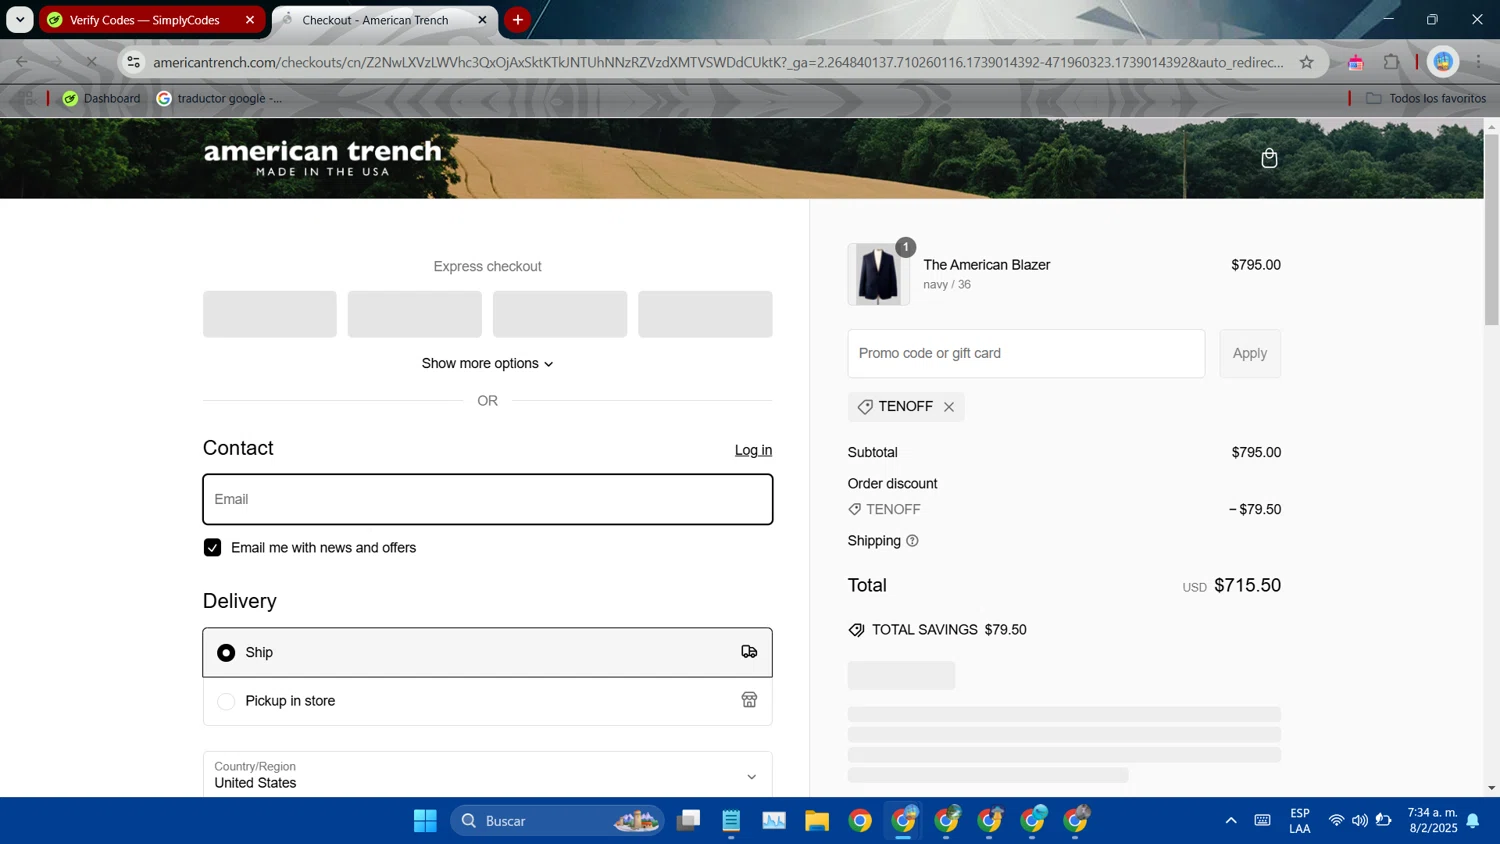The image size is (1500, 844).
Task: Click into the Email contact field
Action: [487, 499]
